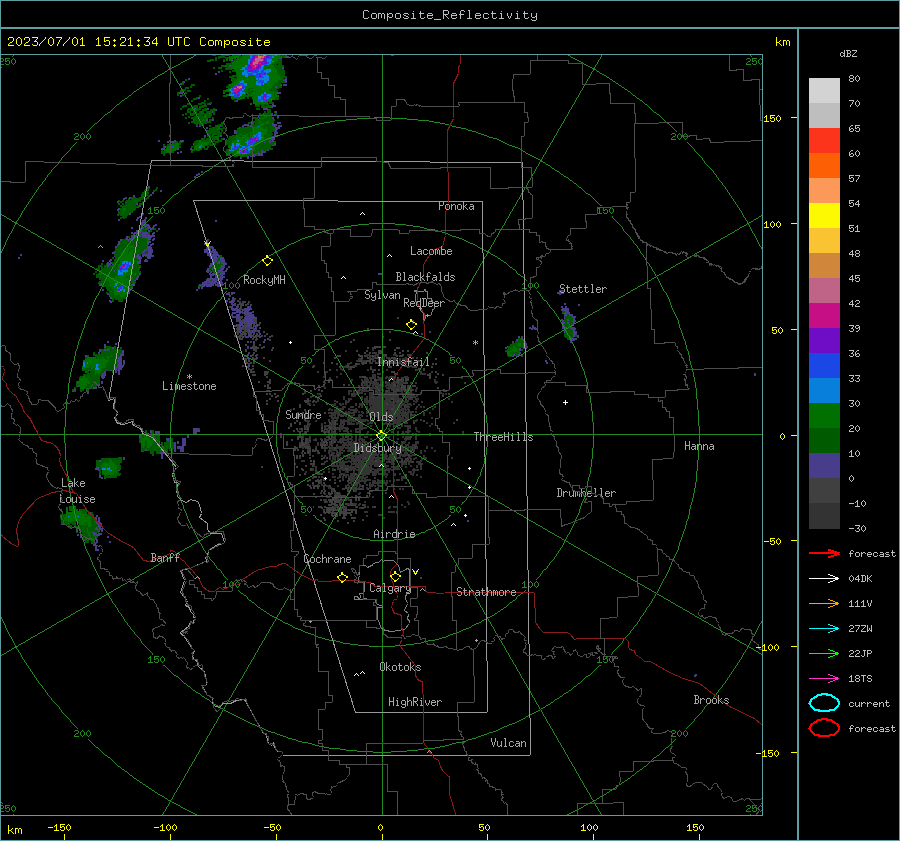Click the Okotoks city label
The width and height of the screenshot is (900, 841).
point(400,667)
